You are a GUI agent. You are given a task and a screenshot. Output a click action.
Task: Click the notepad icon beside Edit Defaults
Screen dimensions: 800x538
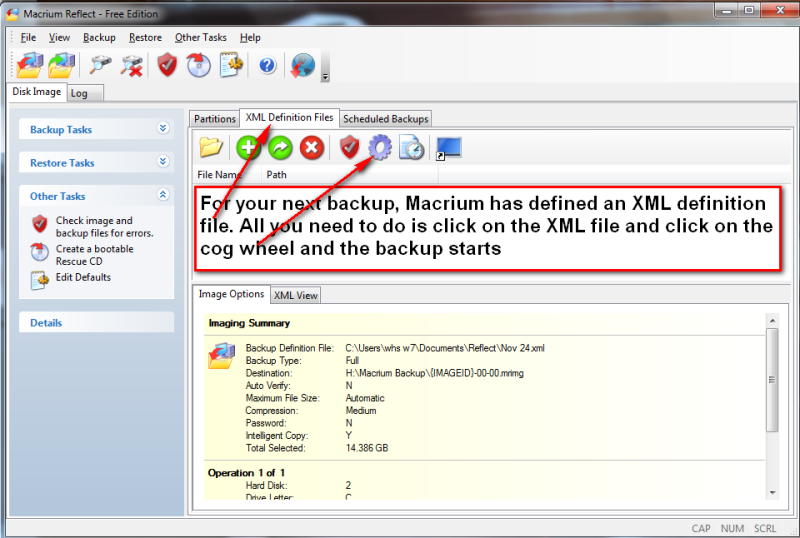click(x=40, y=280)
